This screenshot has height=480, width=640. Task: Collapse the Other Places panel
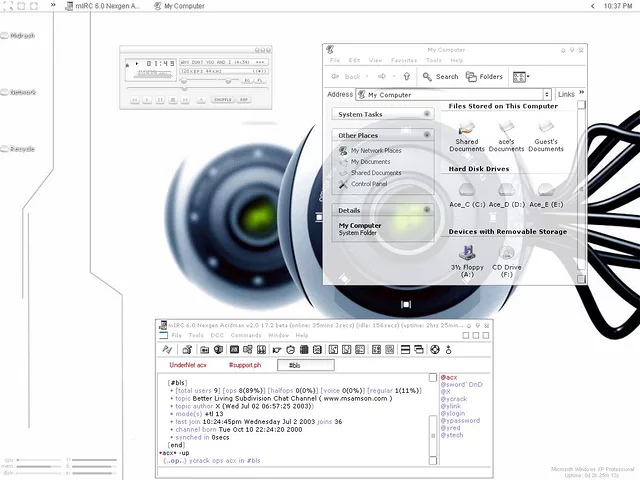click(427, 135)
